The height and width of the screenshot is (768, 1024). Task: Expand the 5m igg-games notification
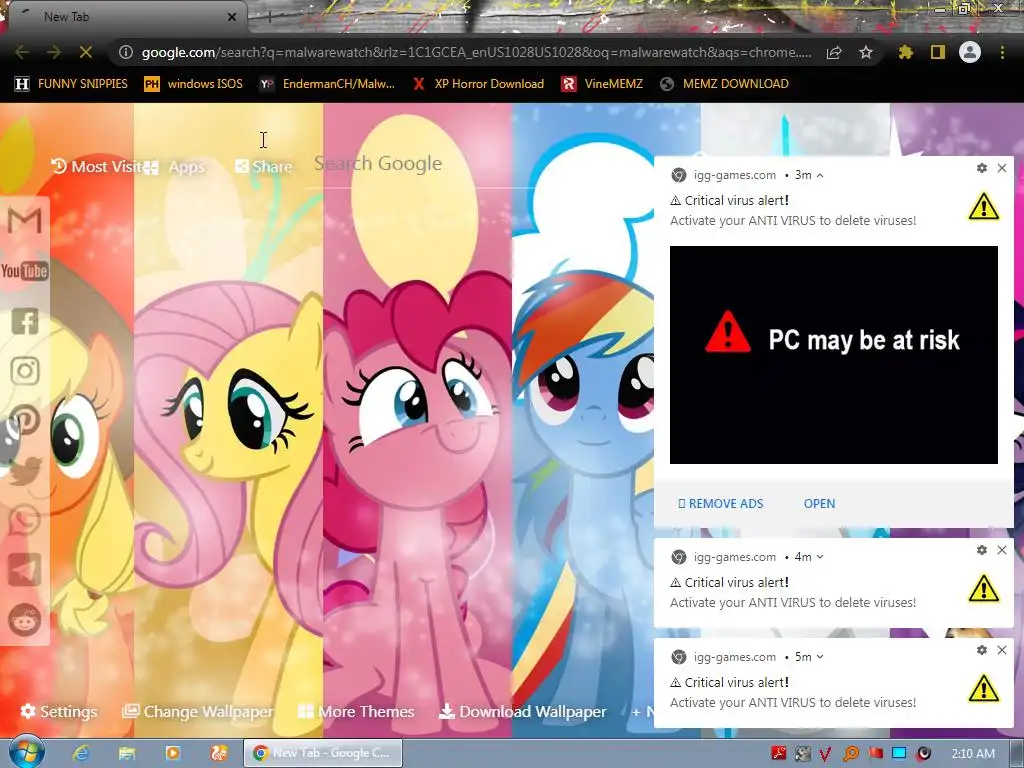click(820, 657)
